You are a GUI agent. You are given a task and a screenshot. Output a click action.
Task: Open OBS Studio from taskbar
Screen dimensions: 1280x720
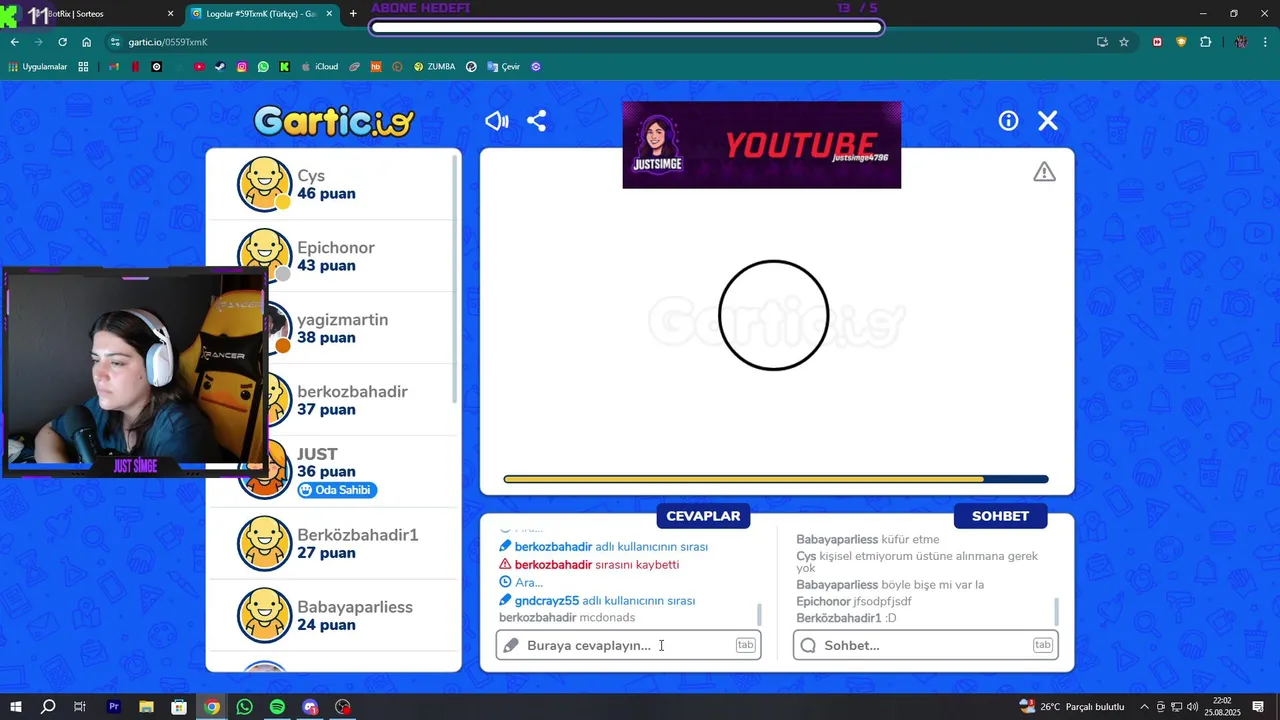pyautogui.click(x=343, y=707)
